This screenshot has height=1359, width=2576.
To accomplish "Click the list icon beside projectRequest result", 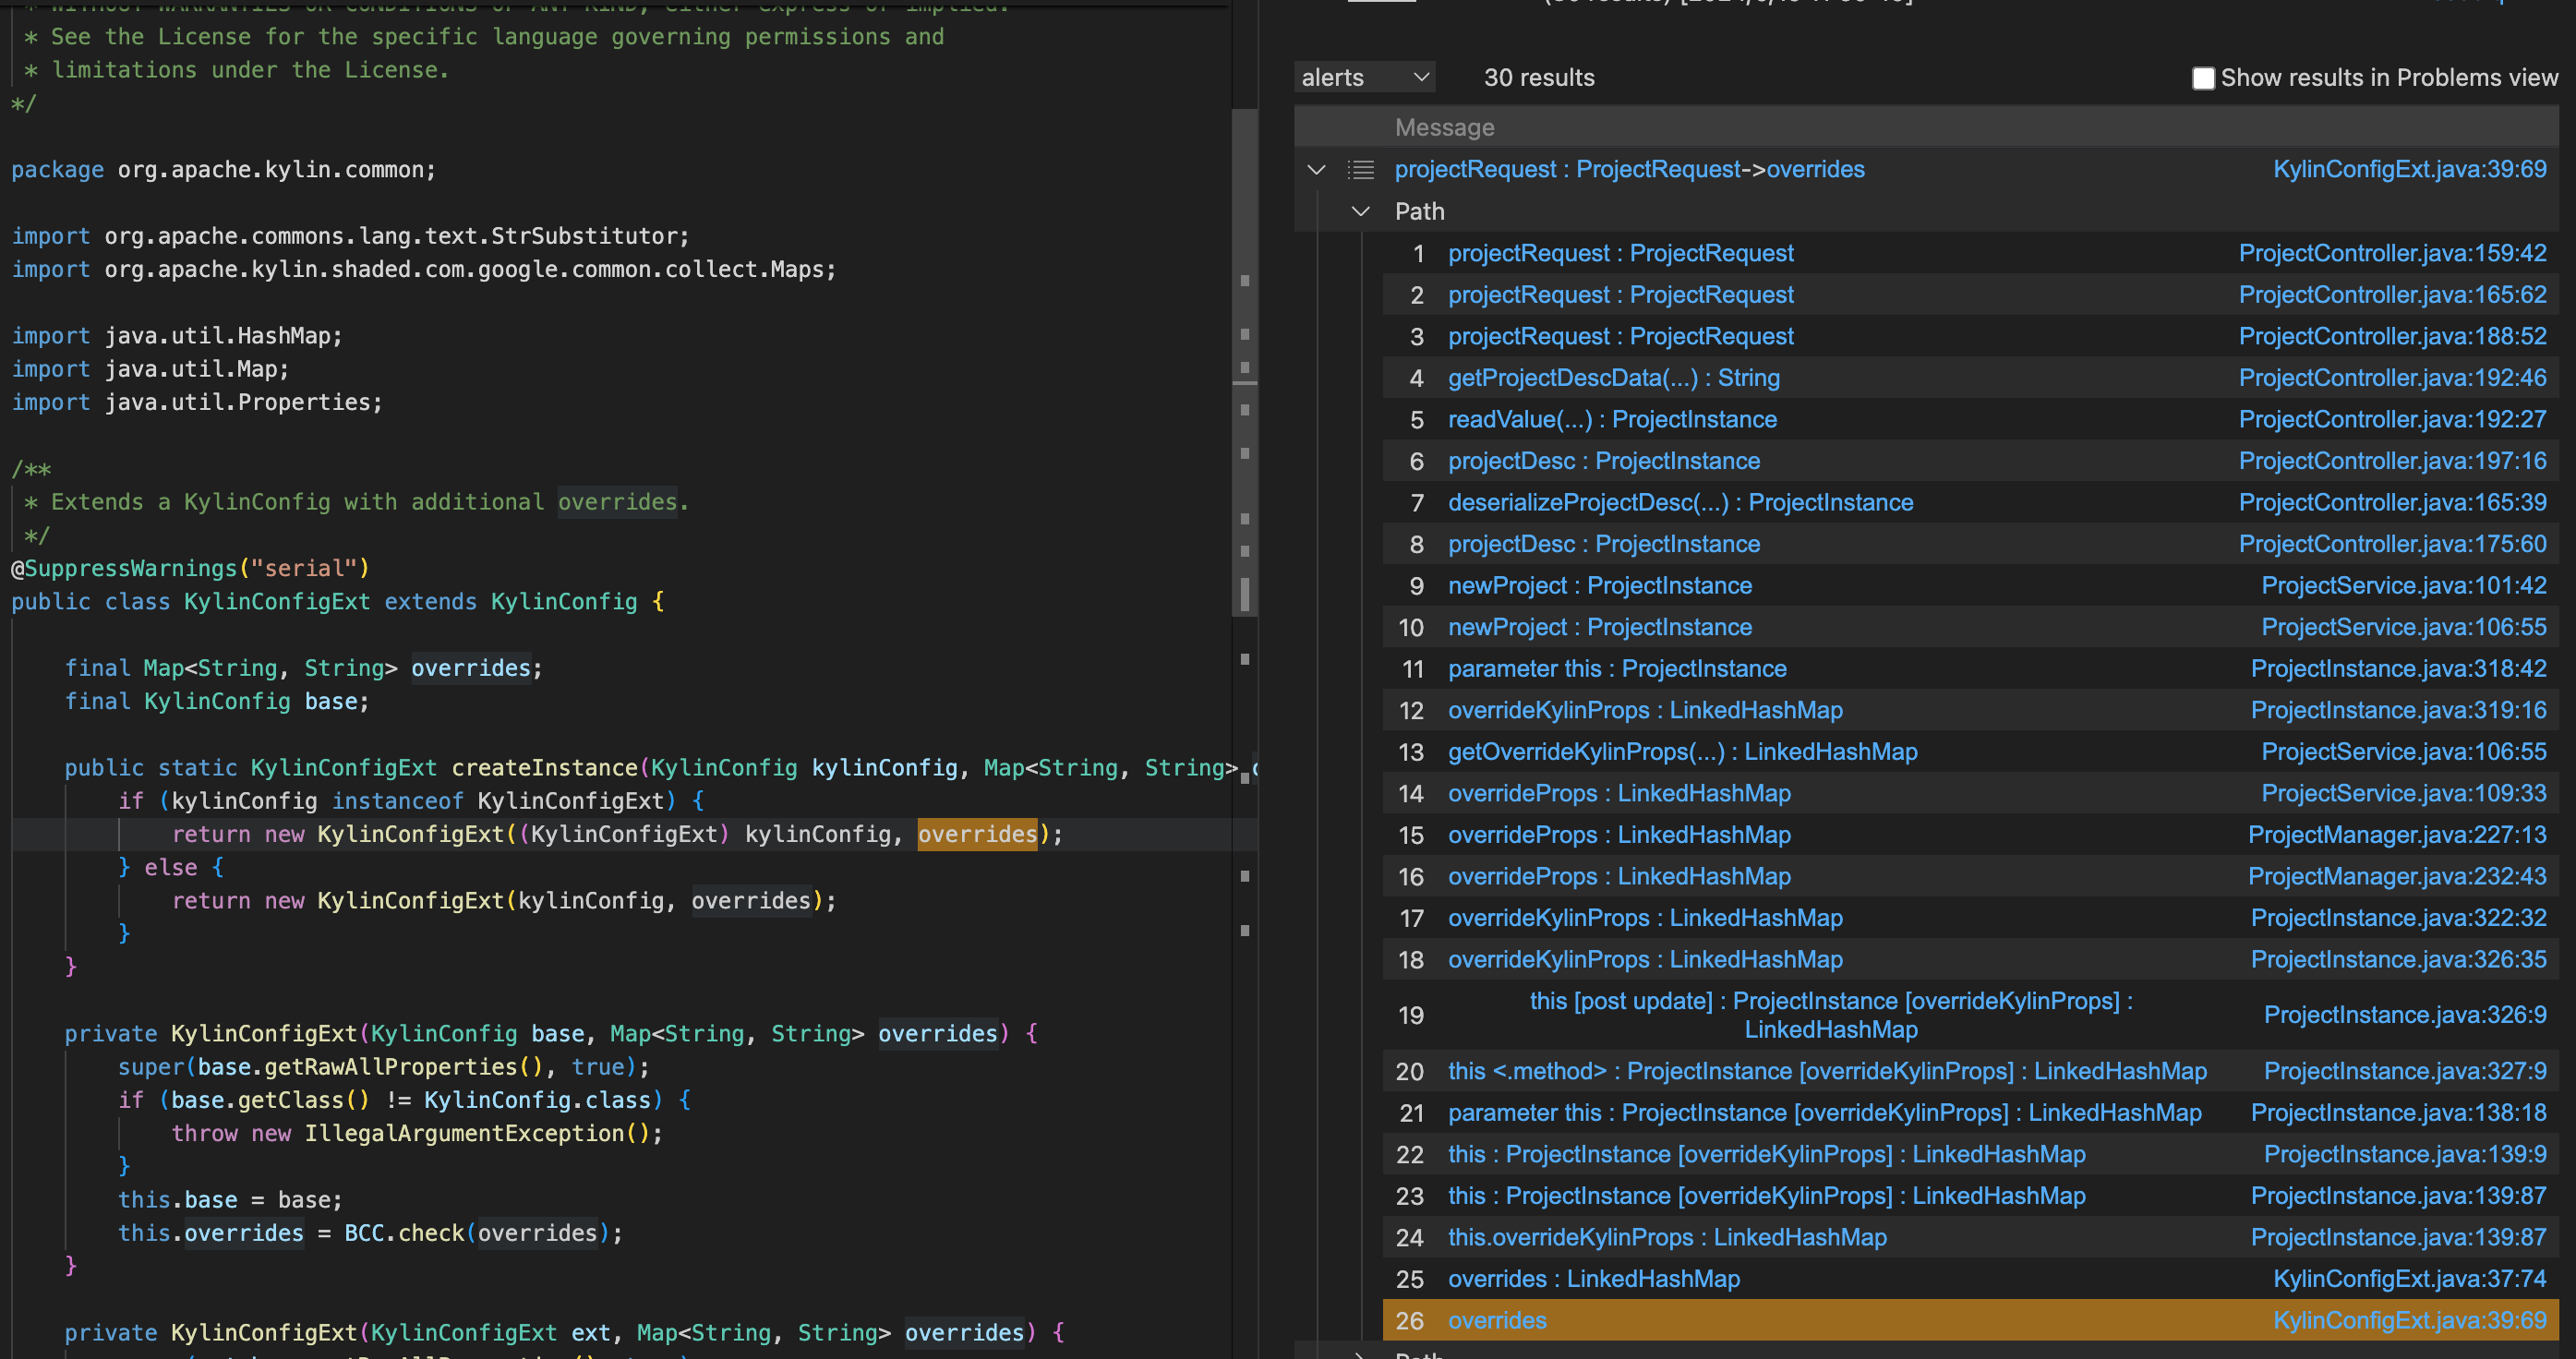I will click(x=1361, y=170).
